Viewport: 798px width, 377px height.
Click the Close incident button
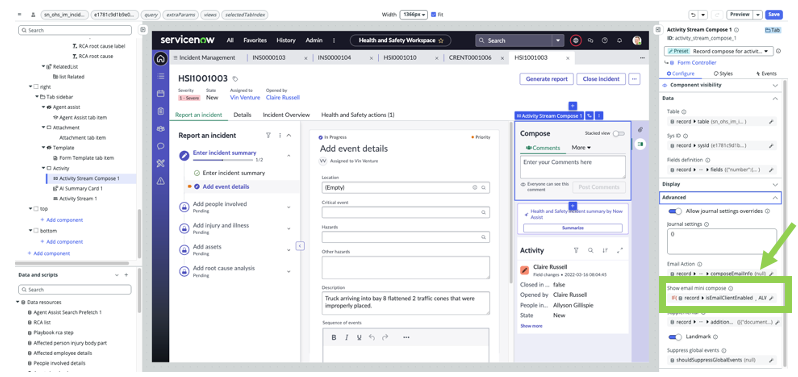(x=601, y=79)
